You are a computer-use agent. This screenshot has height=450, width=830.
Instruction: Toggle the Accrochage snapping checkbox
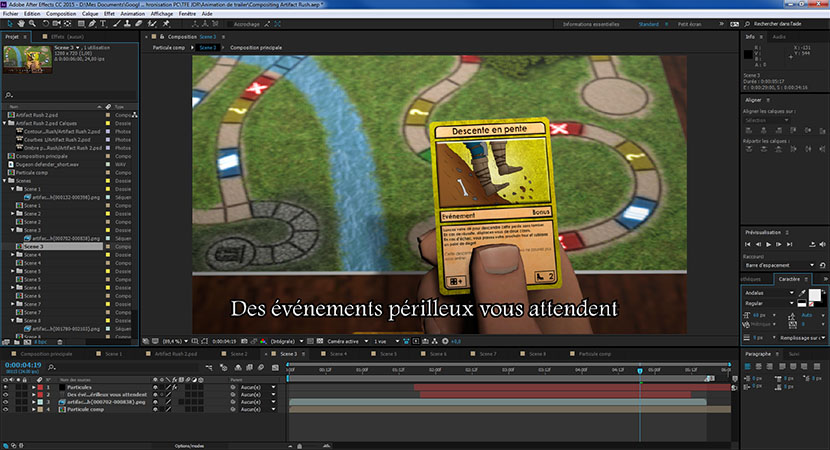coord(229,24)
